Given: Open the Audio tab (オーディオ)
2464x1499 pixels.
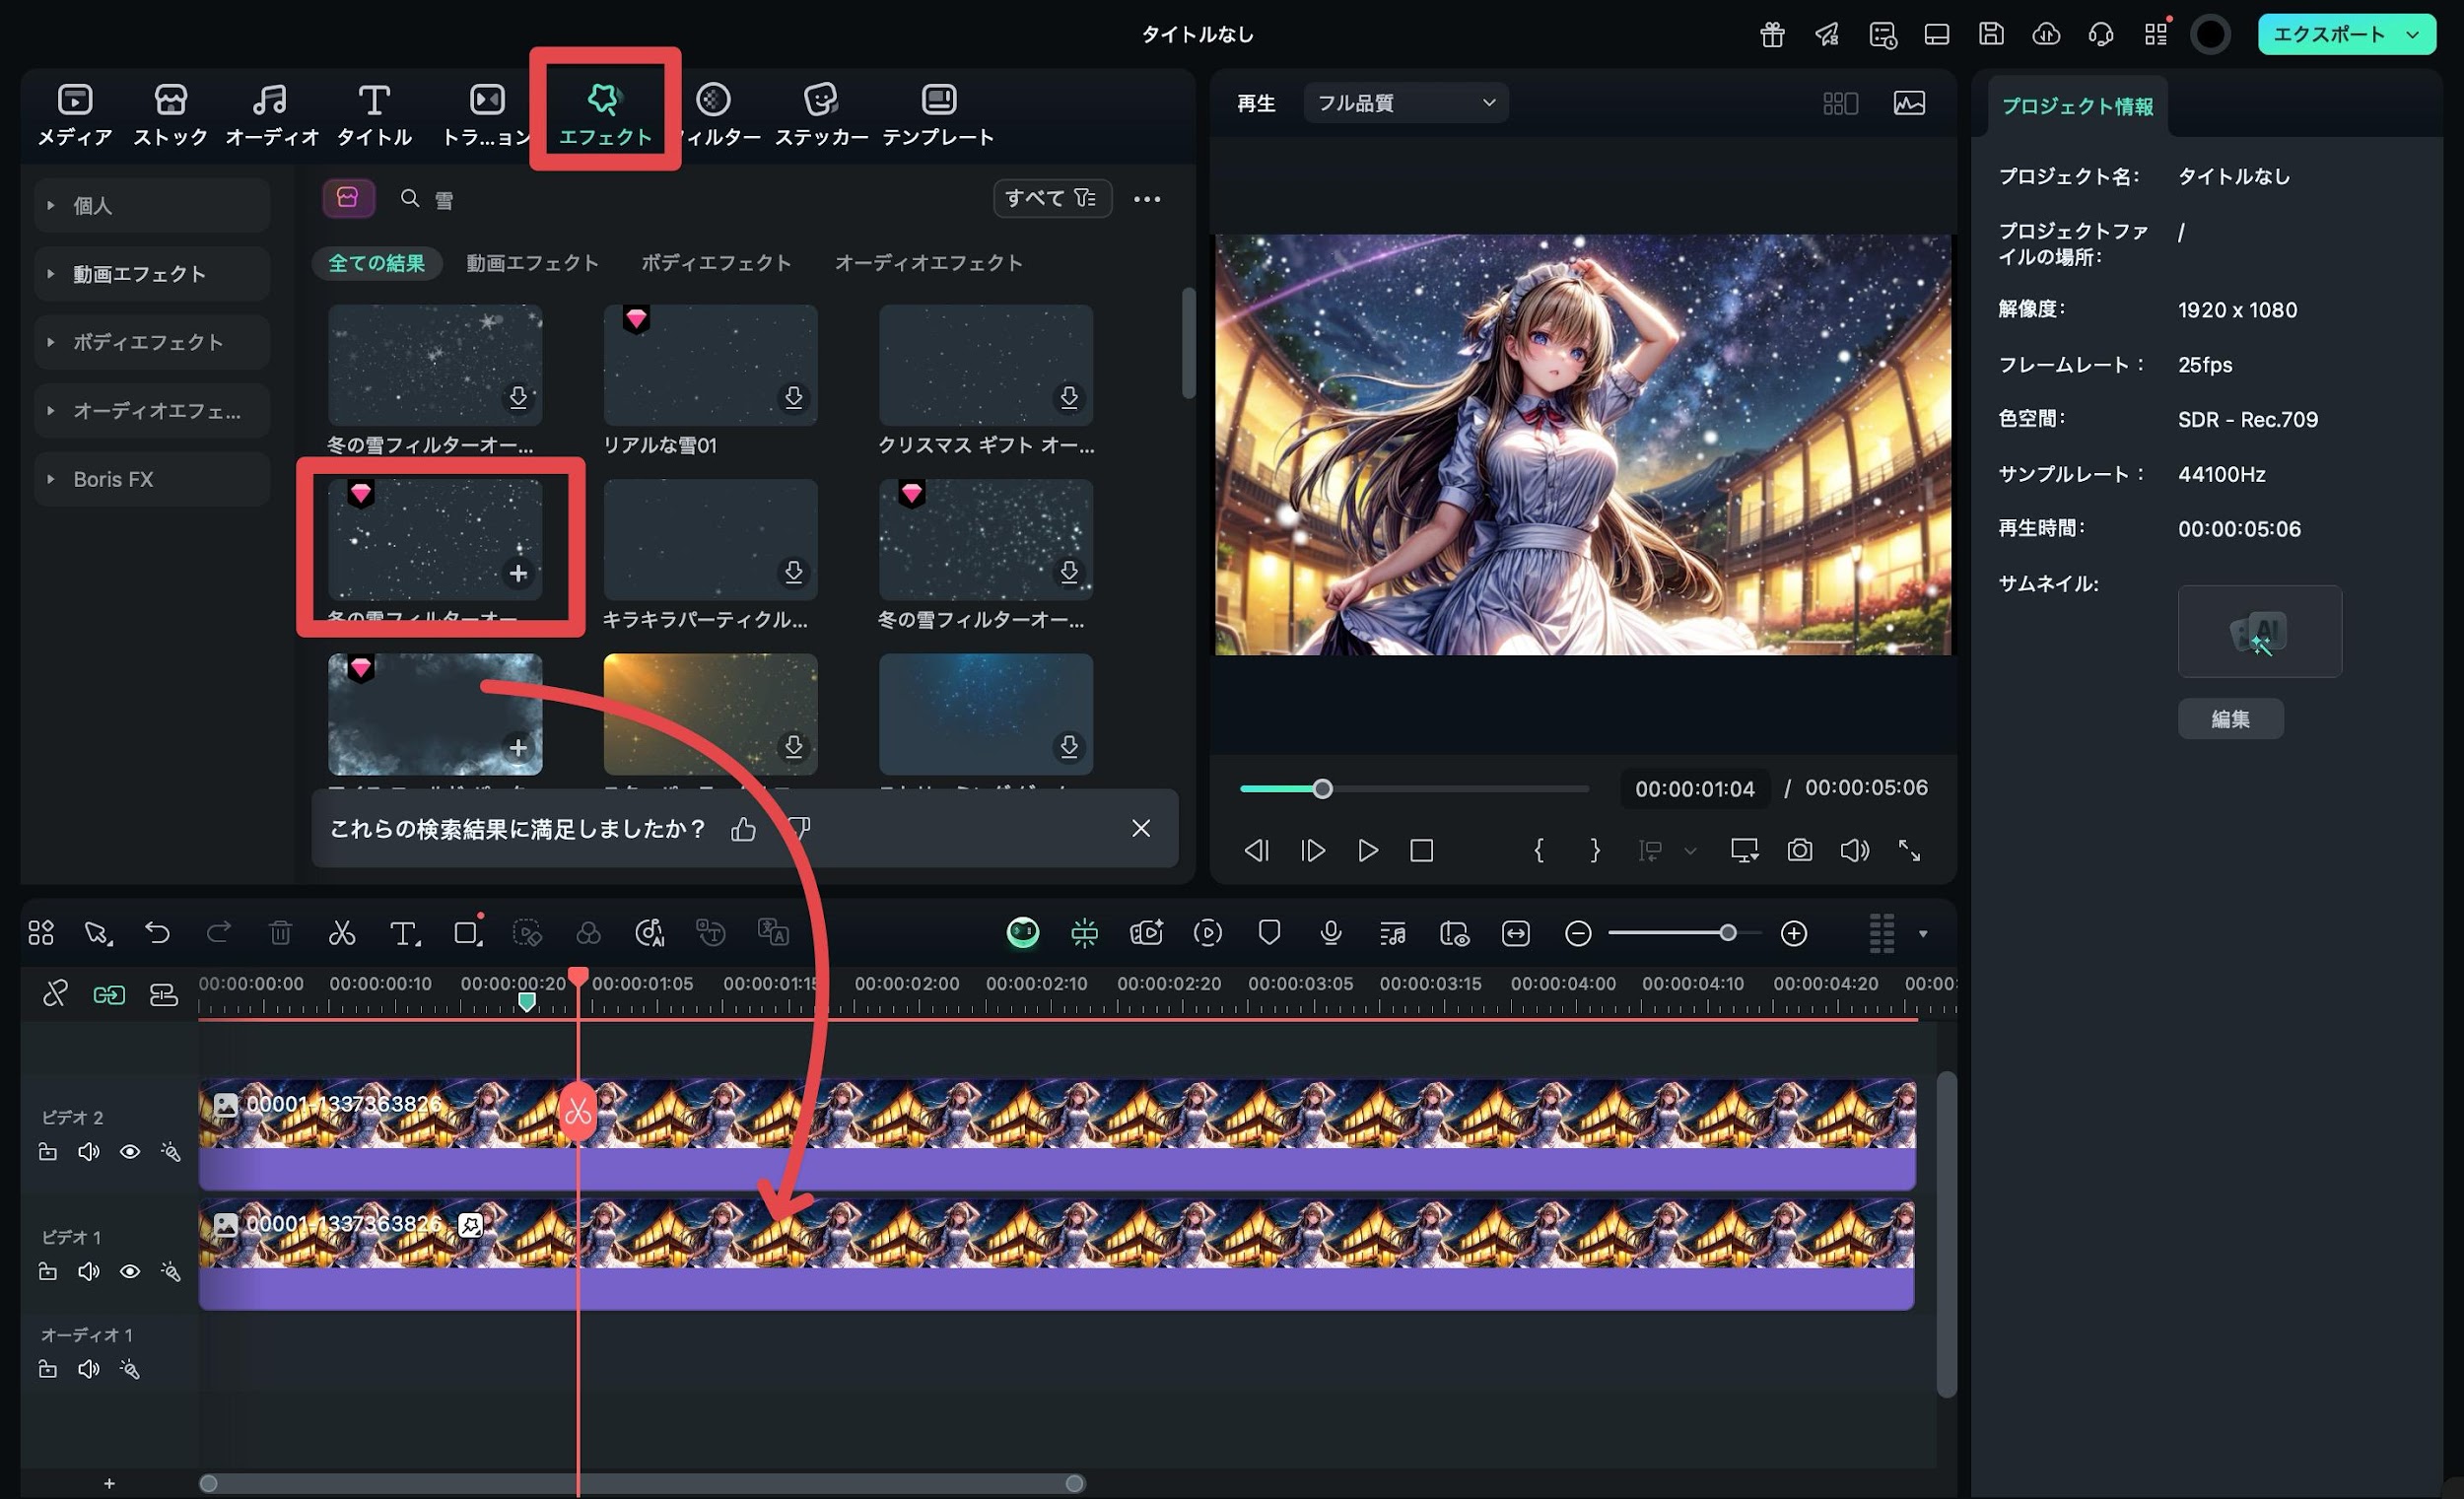Looking at the screenshot, I should click(271, 116).
